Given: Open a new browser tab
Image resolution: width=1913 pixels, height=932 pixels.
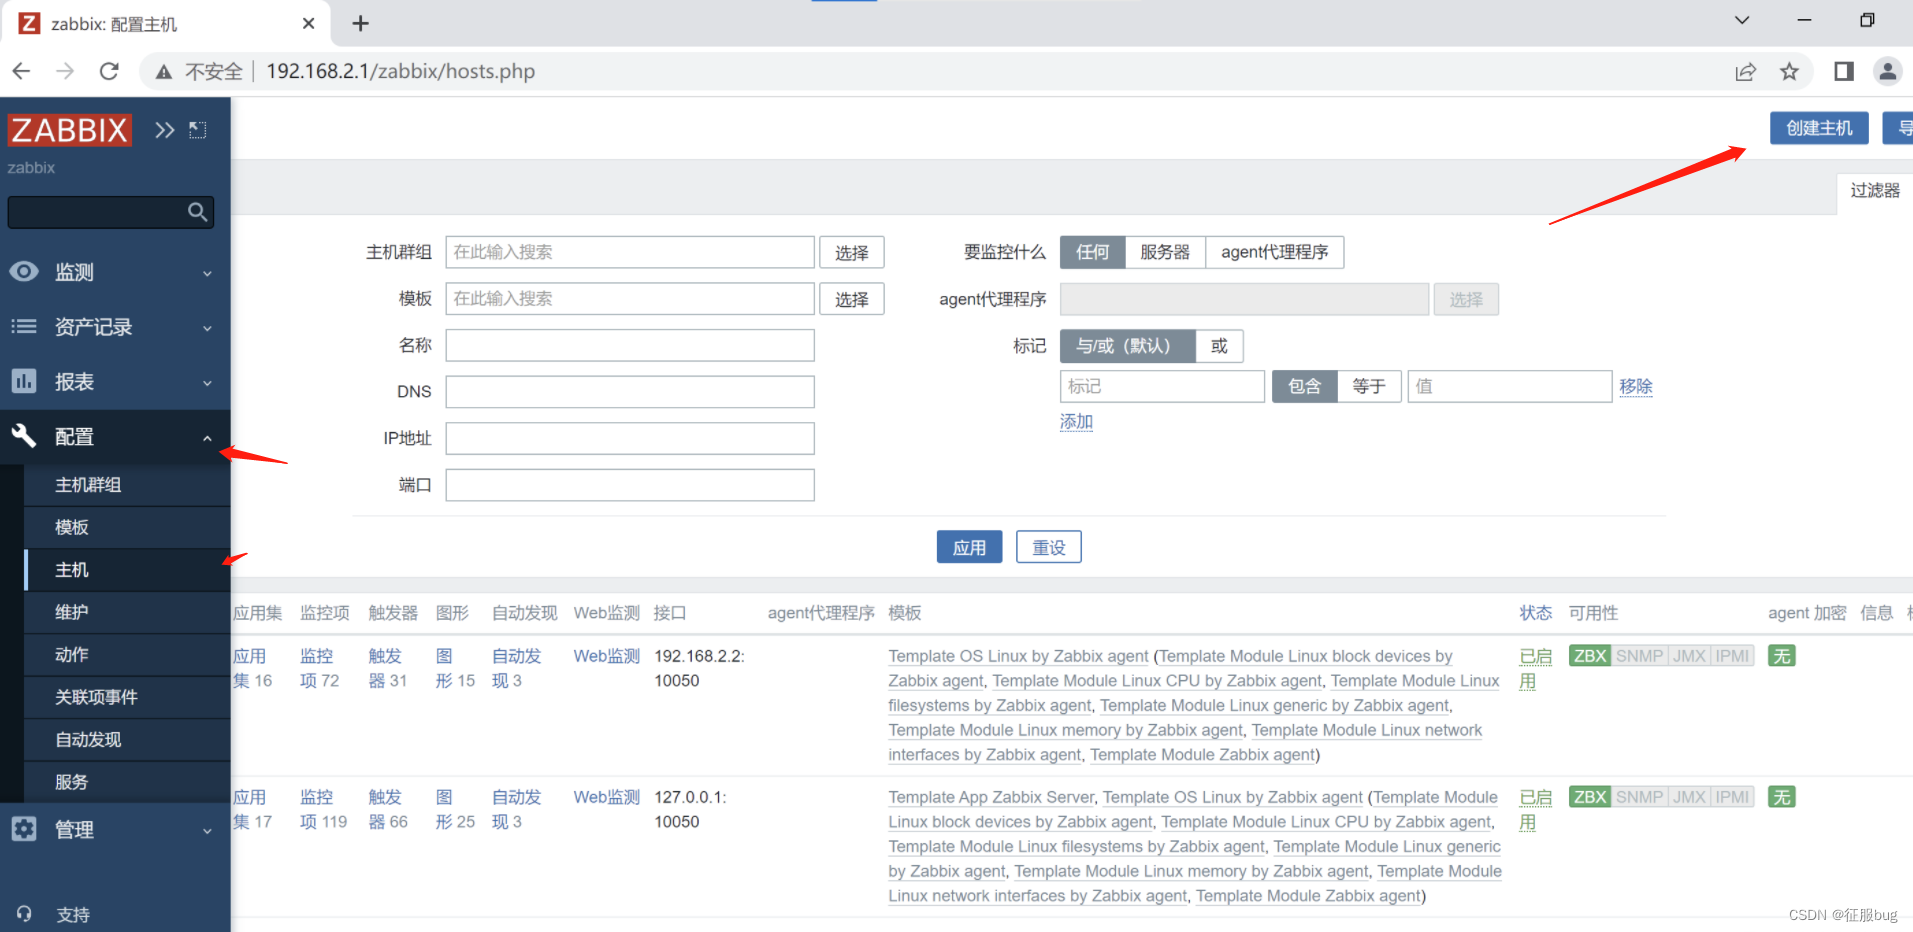Looking at the screenshot, I should (361, 23).
